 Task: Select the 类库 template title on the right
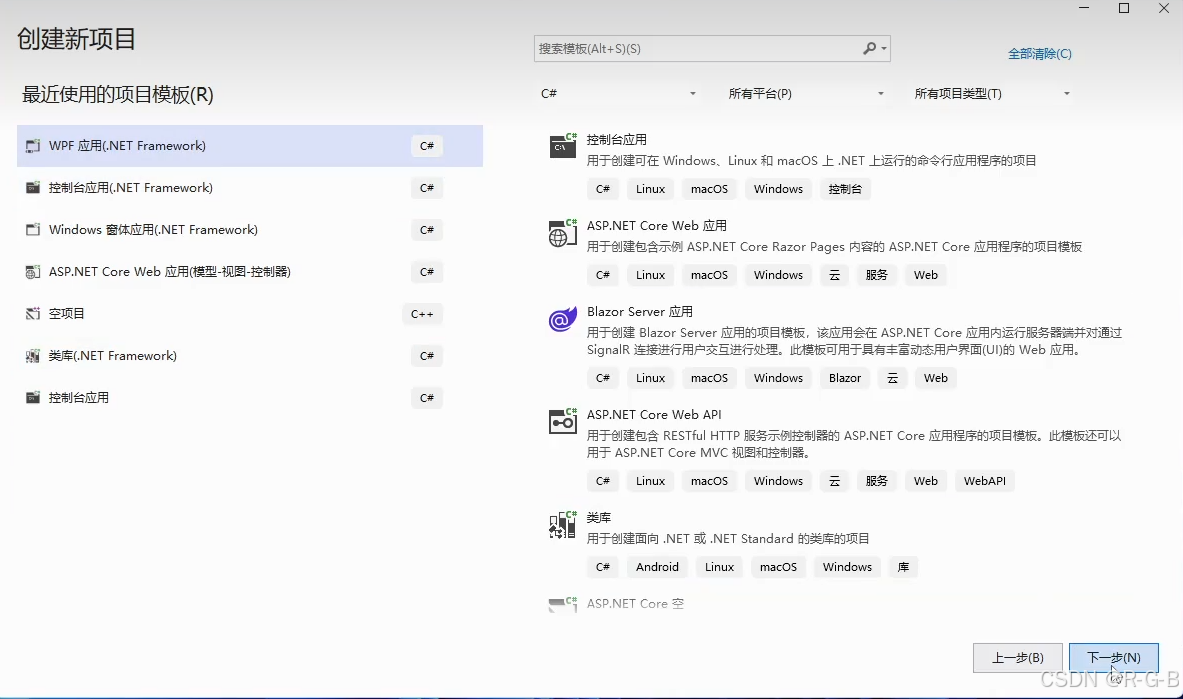coord(599,518)
